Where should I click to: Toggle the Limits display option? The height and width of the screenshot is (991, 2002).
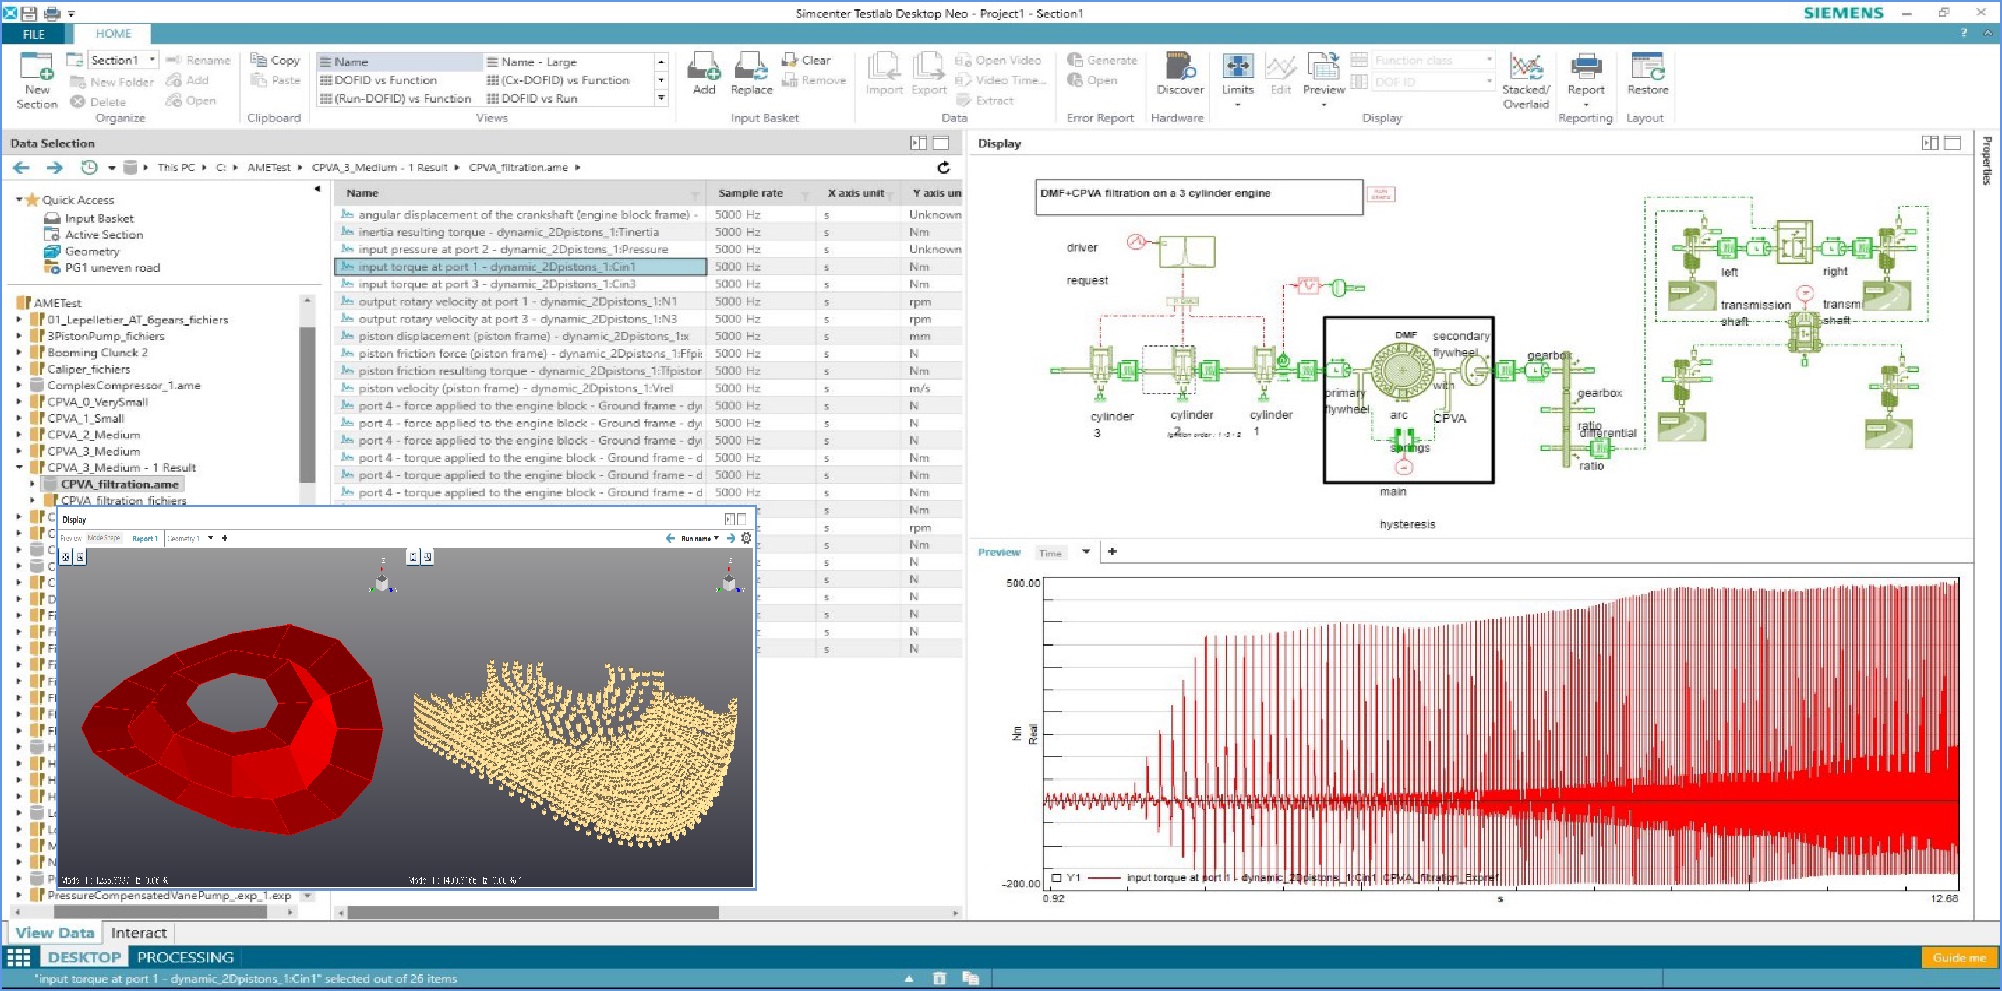coord(1237,70)
